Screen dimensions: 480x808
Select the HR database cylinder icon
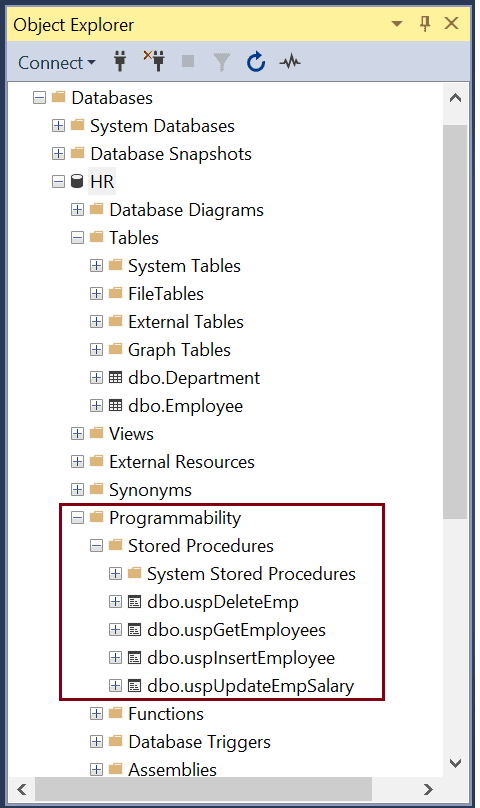77,181
